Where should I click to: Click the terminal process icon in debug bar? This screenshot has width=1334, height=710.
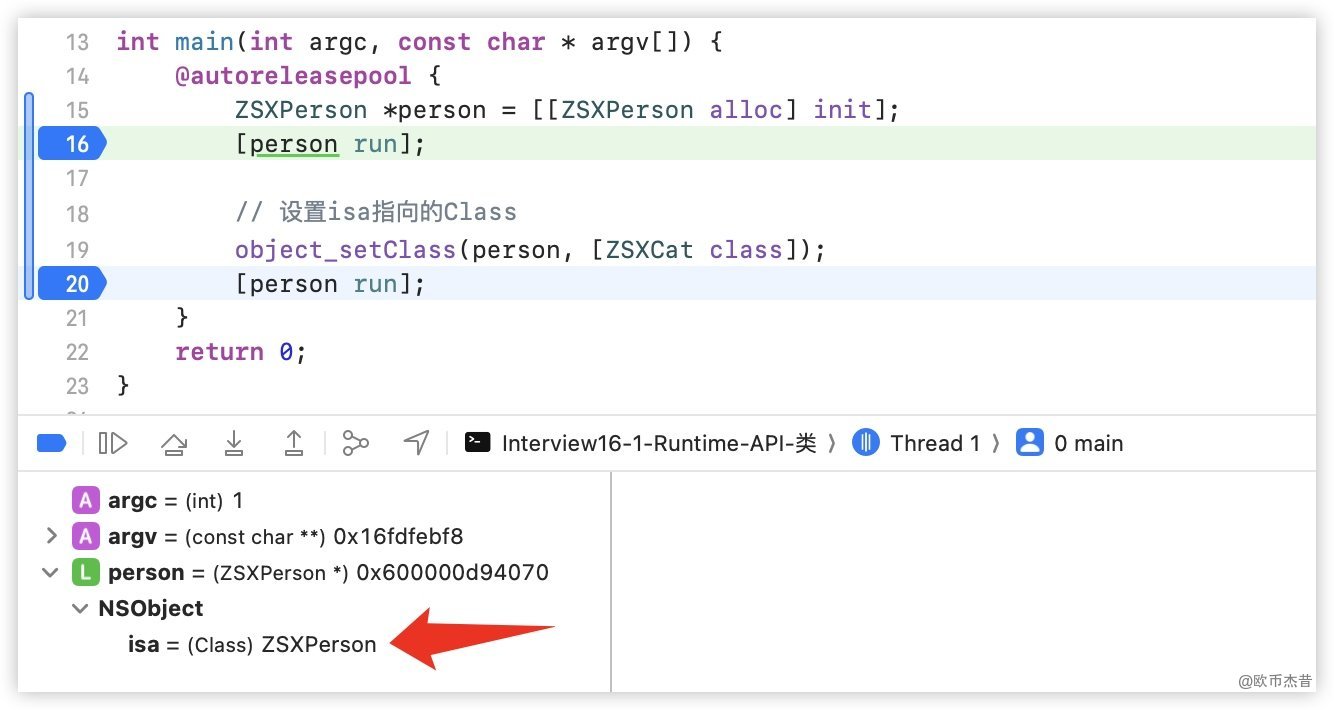[478, 443]
